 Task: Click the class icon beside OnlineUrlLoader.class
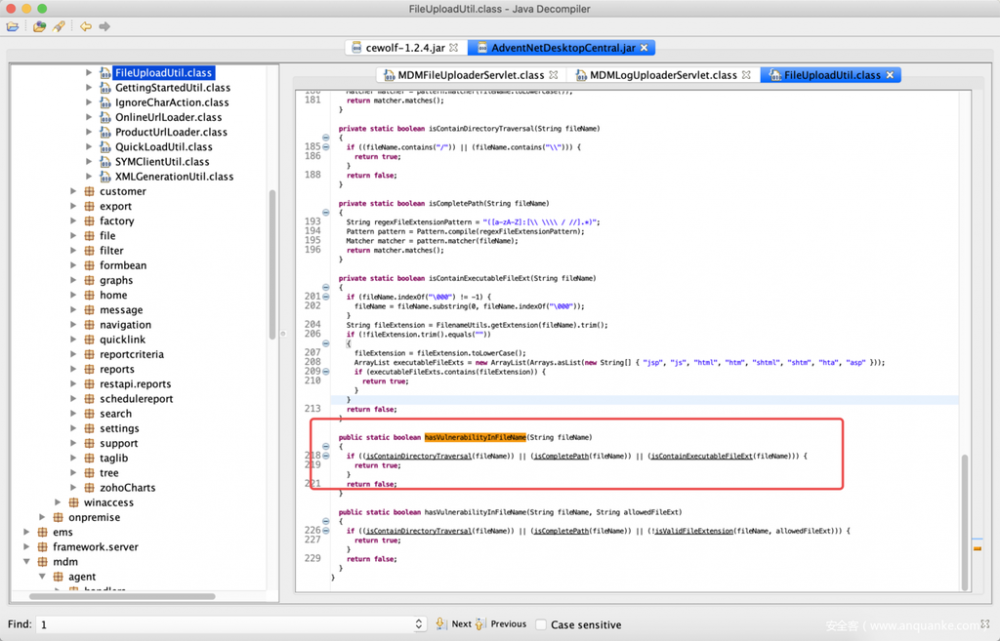pyautogui.click(x=104, y=117)
